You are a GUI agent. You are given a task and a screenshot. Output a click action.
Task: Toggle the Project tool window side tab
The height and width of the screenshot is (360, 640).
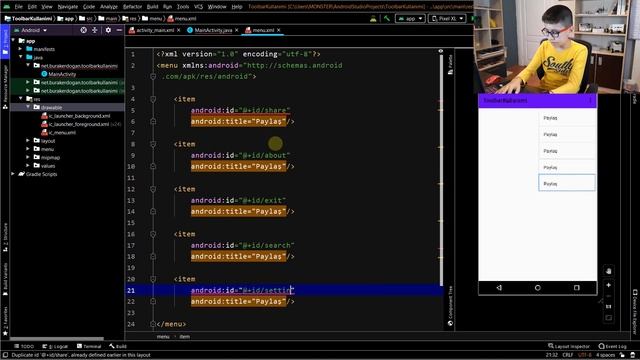pos(5,42)
